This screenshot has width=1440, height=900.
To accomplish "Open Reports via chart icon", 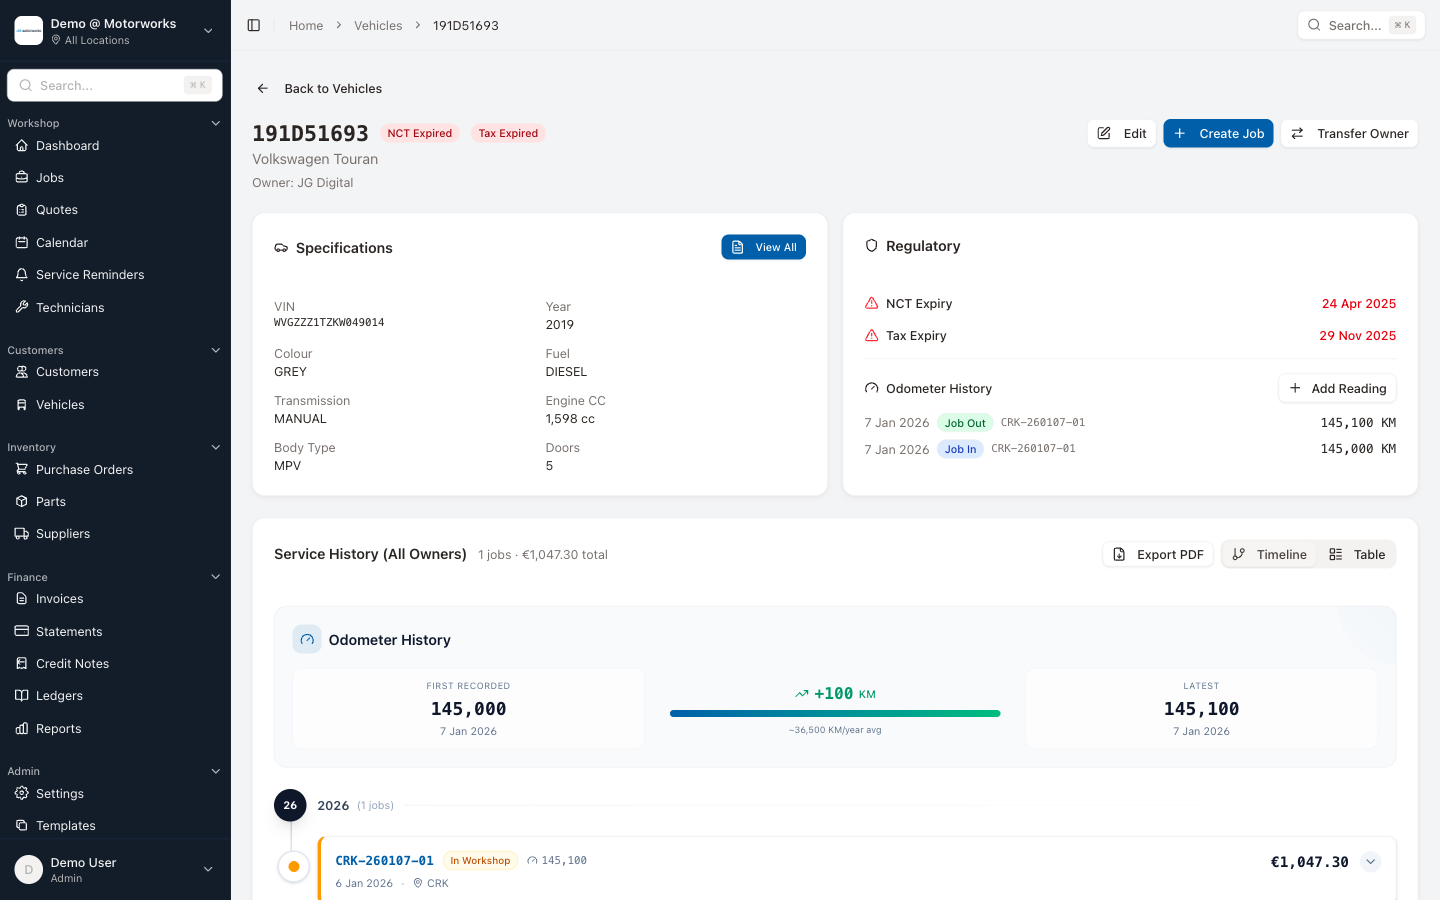I will coord(22,729).
